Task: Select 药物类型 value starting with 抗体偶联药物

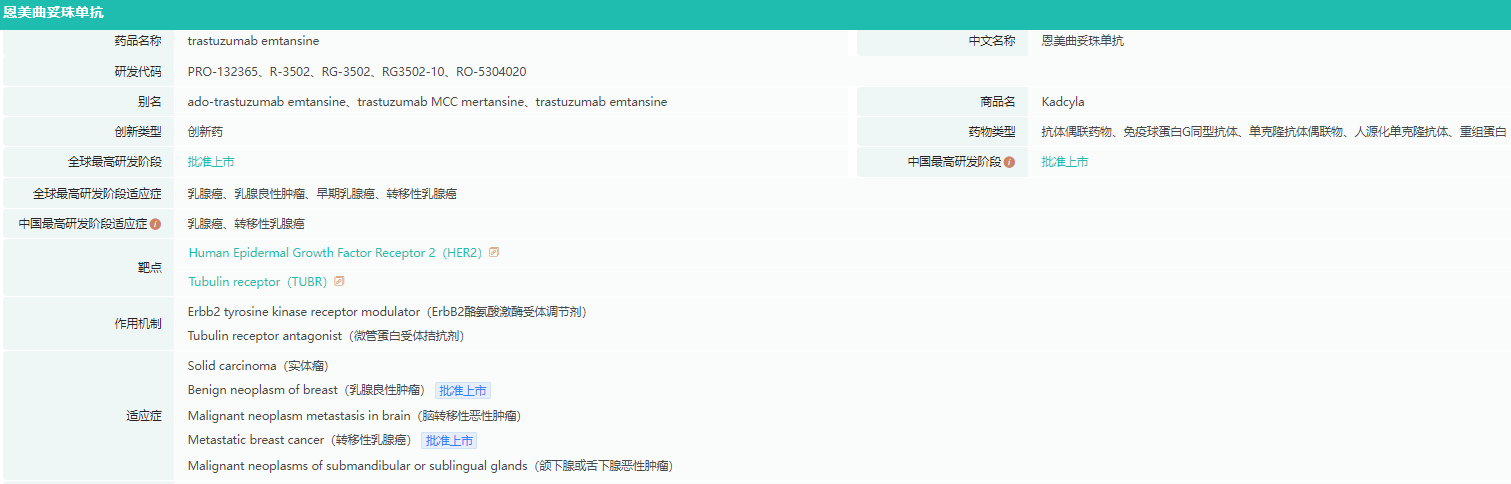Action: 1274,132
